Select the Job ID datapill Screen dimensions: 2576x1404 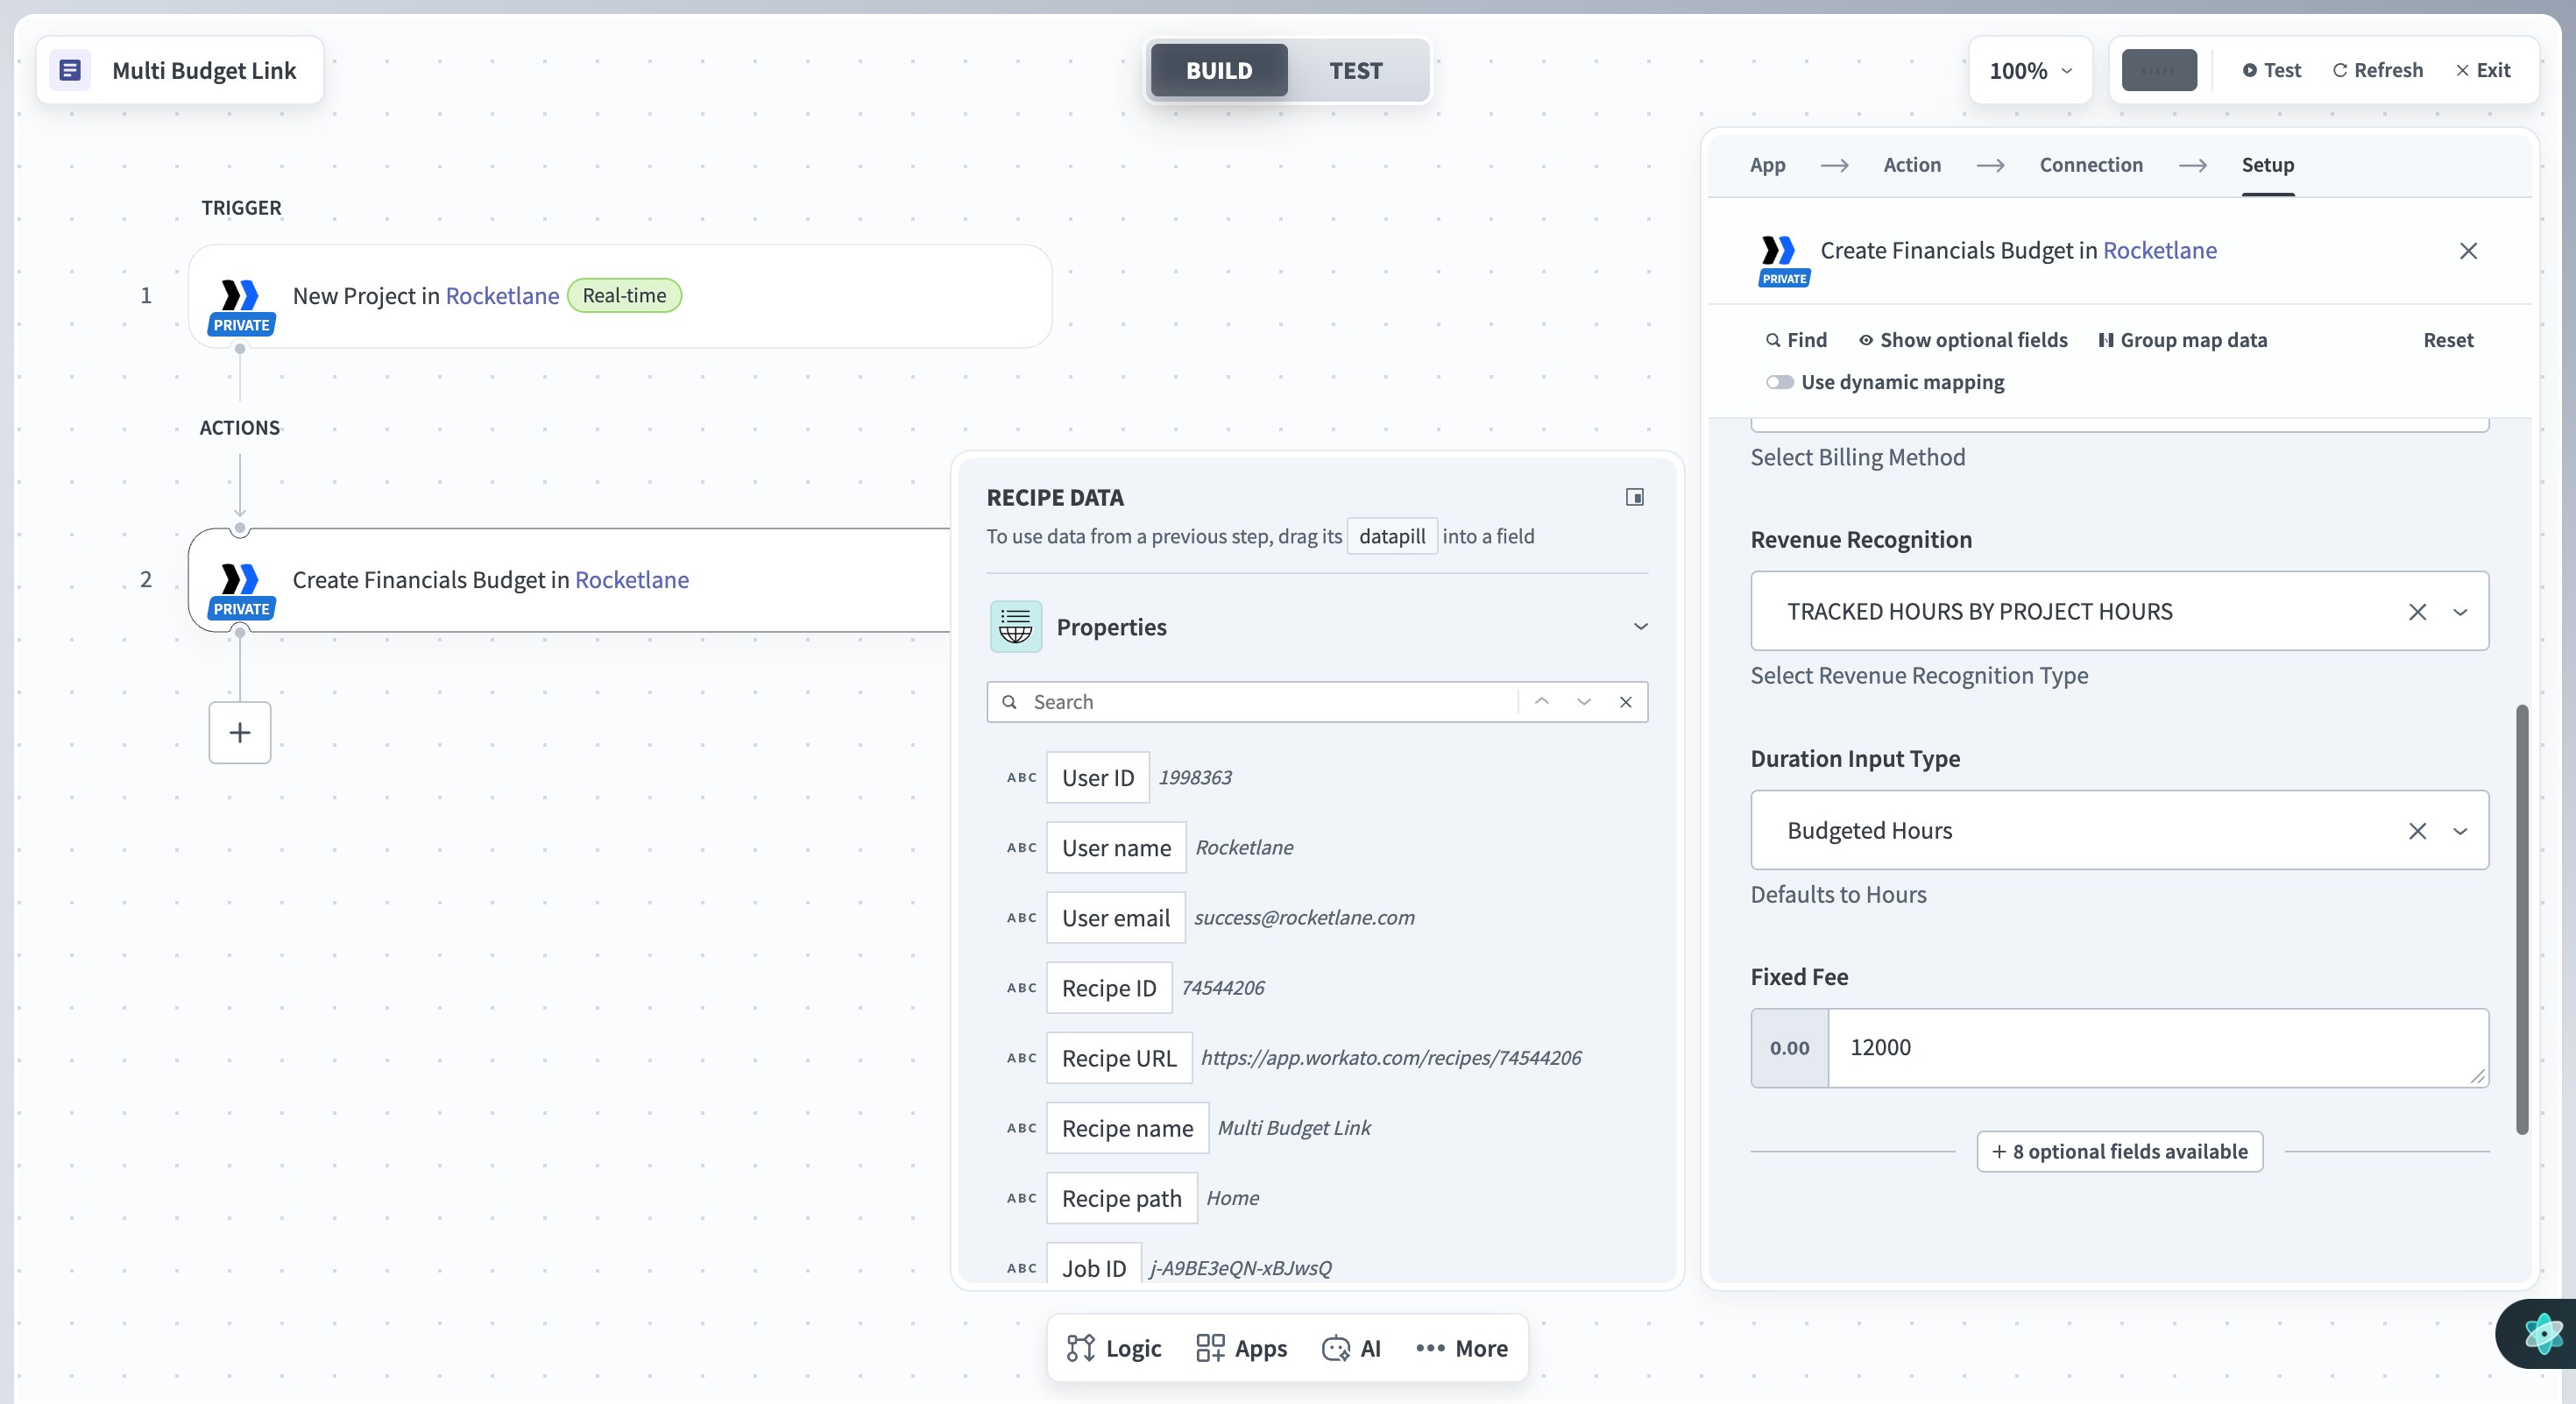[1094, 1265]
